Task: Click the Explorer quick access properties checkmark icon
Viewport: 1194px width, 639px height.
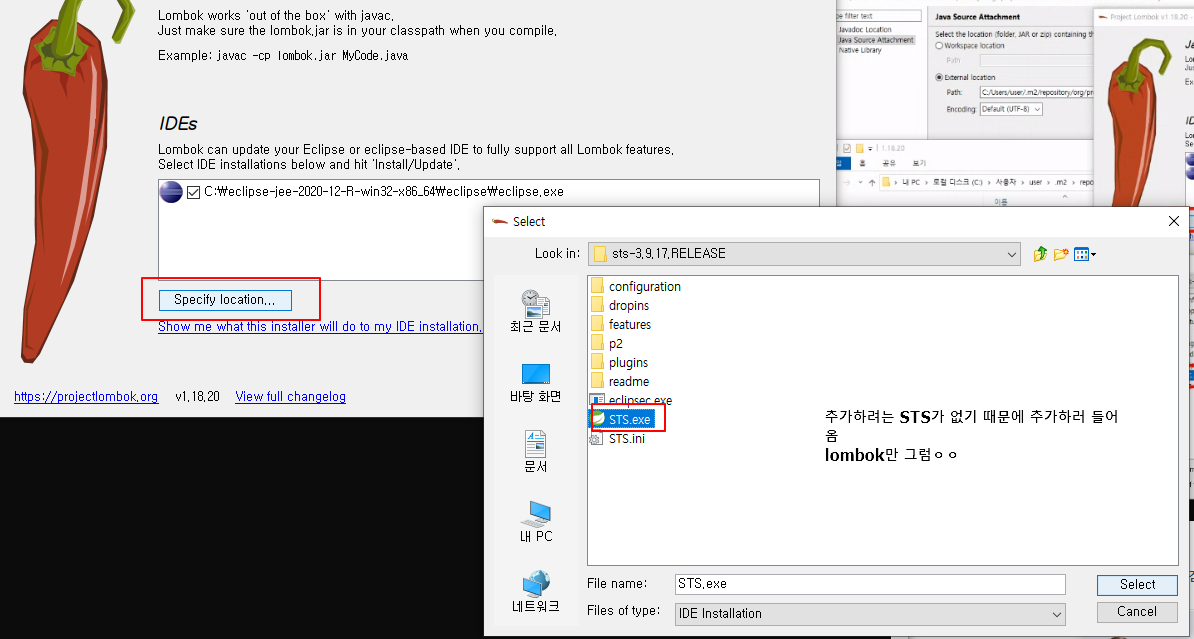Action: pos(847,148)
